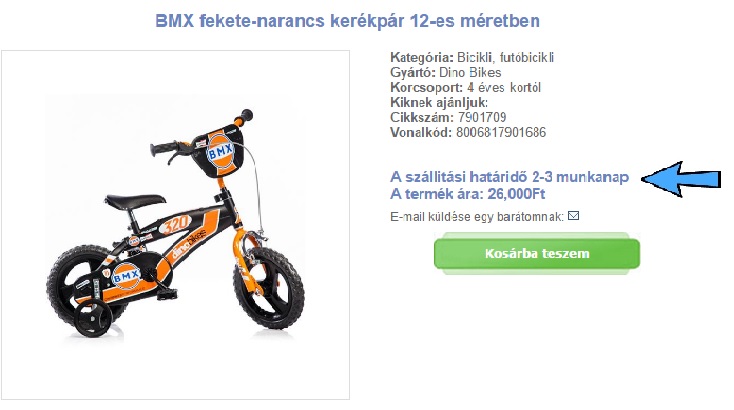734x410 pixels.
Task: Click the item number 7901709
Action: click(482, 117)
